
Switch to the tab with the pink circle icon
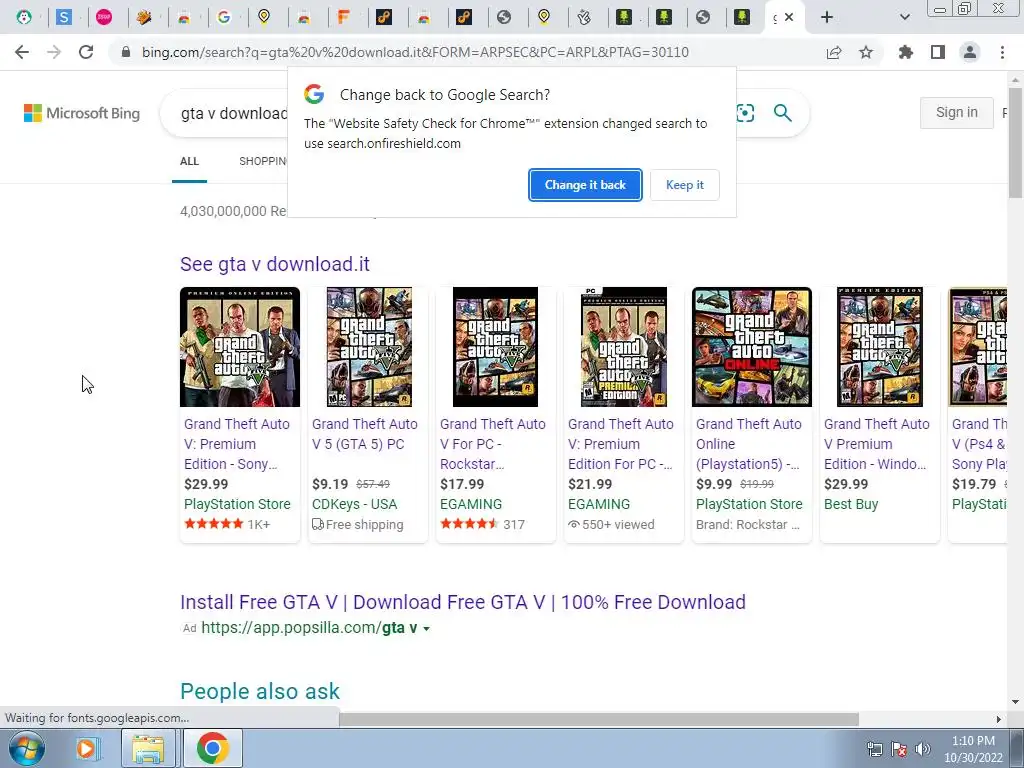point(104,18)
